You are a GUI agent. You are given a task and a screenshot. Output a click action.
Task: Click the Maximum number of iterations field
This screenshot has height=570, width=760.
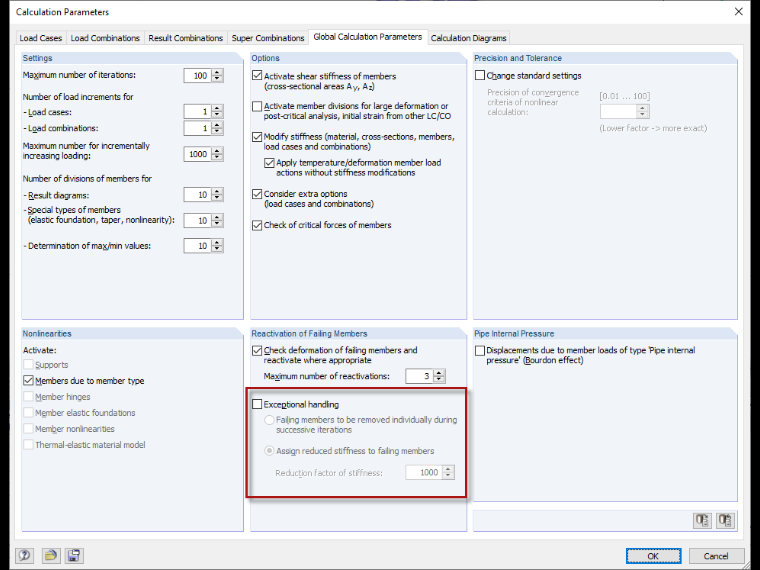pyautogui.click(x=198, y=76)
